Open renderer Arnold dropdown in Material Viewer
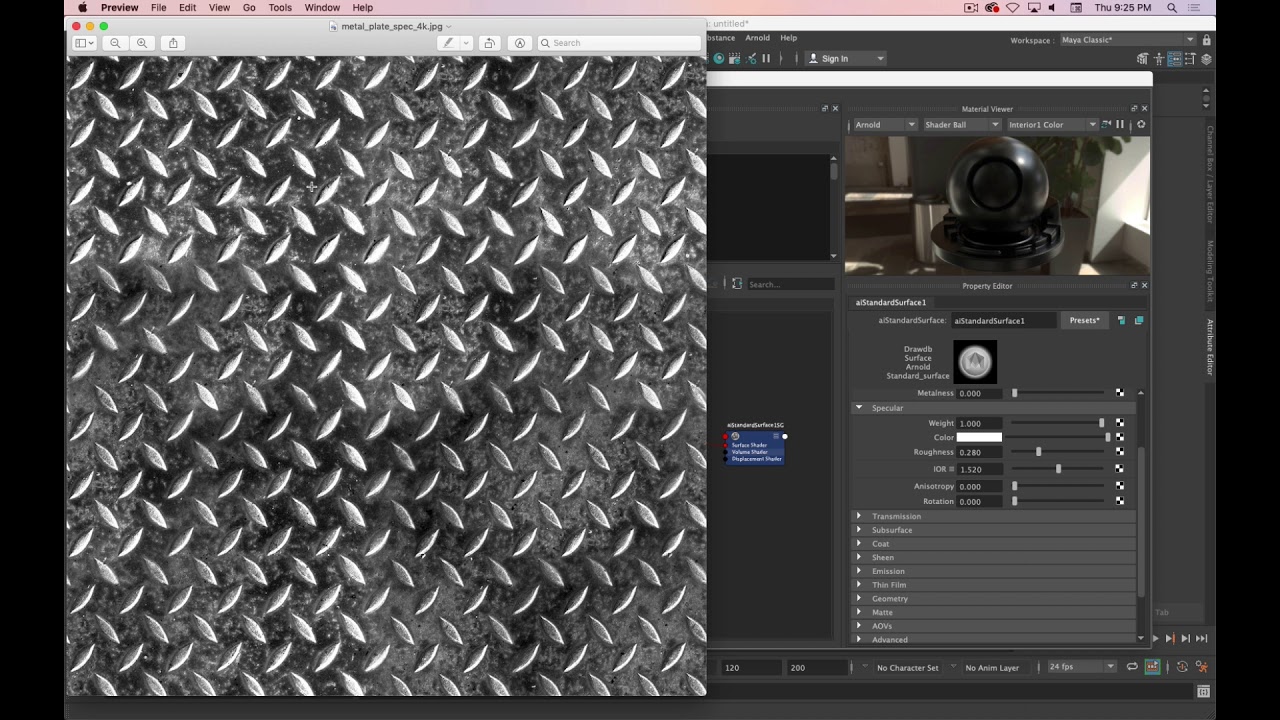1280x720 pixels. pyautogui.click(x=884, y=125)
